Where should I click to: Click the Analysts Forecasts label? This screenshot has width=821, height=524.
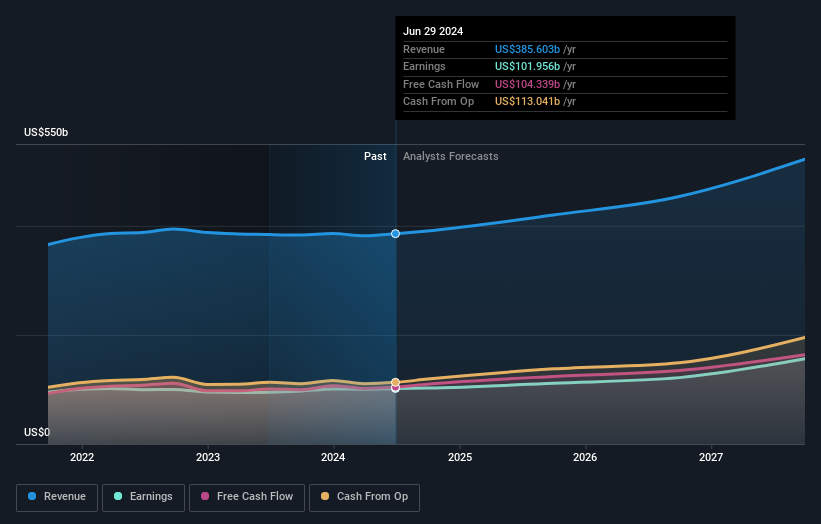451,157
